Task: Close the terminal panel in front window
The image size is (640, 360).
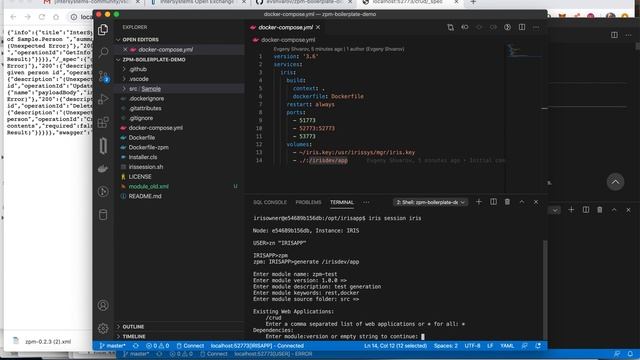Action: coord(536,202)
